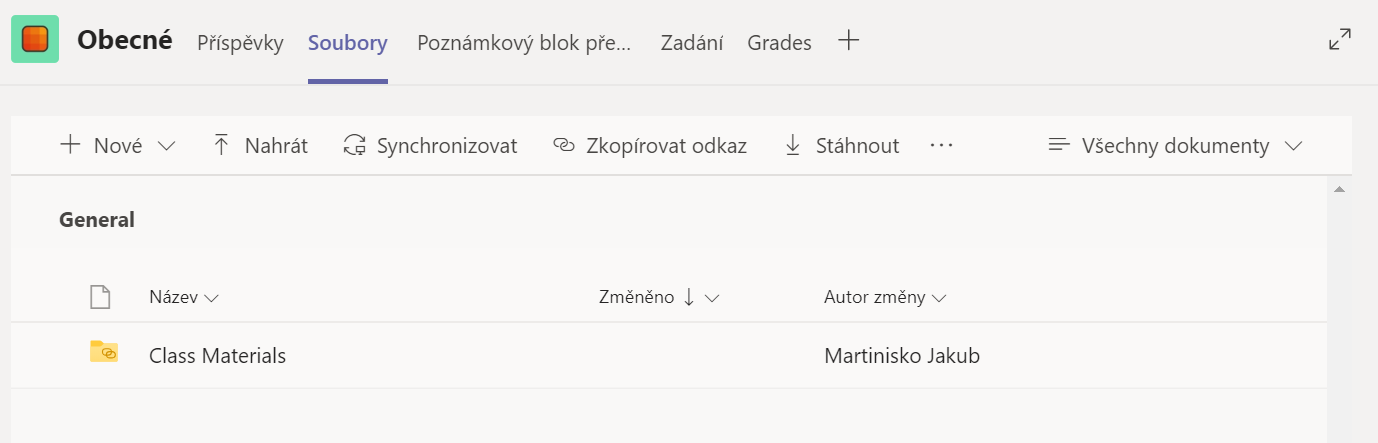Click the Nahrát upload button
Image resolution: width=1378 pixels, height=443 pixels.
point(260,146)
